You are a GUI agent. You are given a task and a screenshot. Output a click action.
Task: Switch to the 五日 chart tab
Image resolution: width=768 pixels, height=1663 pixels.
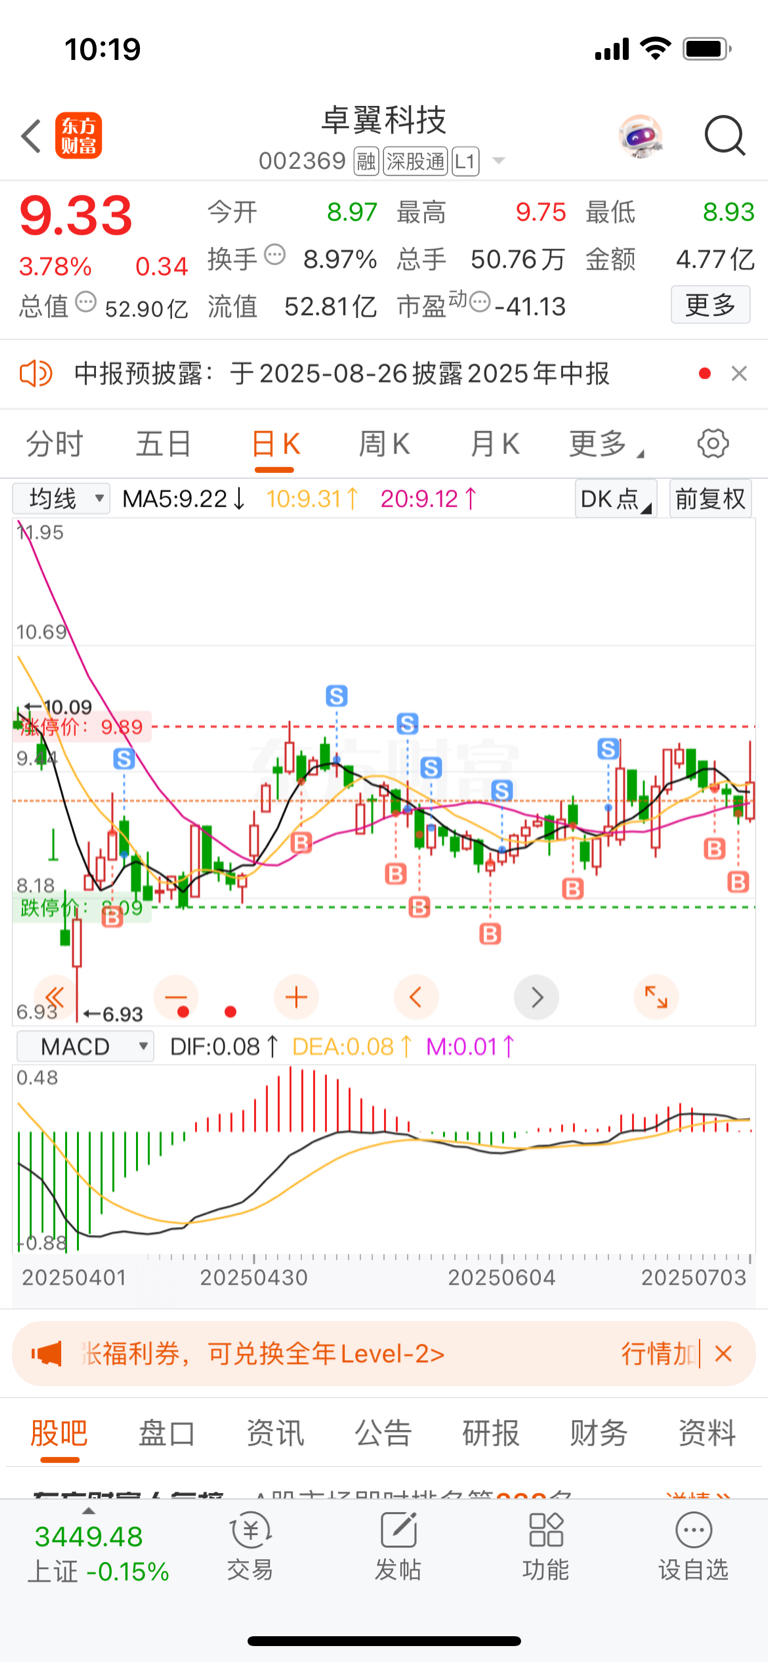pos(164,444)
